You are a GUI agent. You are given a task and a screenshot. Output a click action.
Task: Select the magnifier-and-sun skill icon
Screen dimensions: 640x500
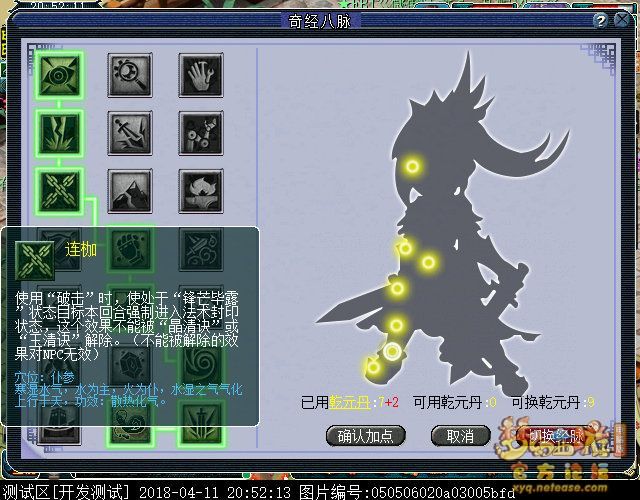(x=130, y=75)
